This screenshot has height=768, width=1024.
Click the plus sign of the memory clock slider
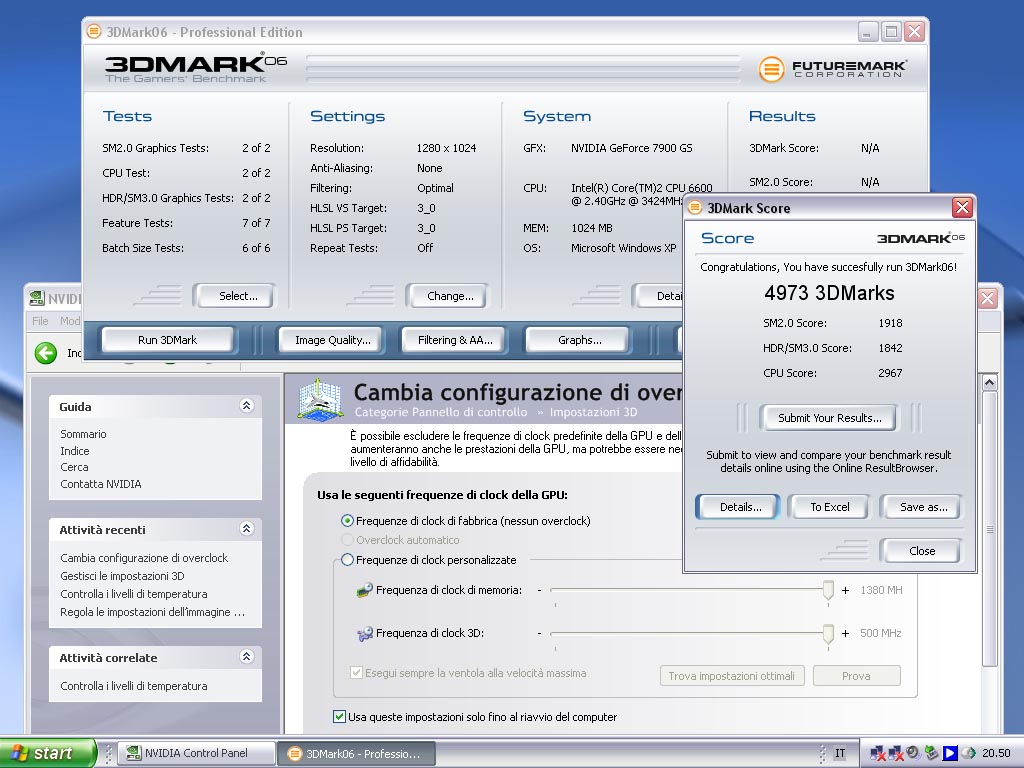point(845,590)
